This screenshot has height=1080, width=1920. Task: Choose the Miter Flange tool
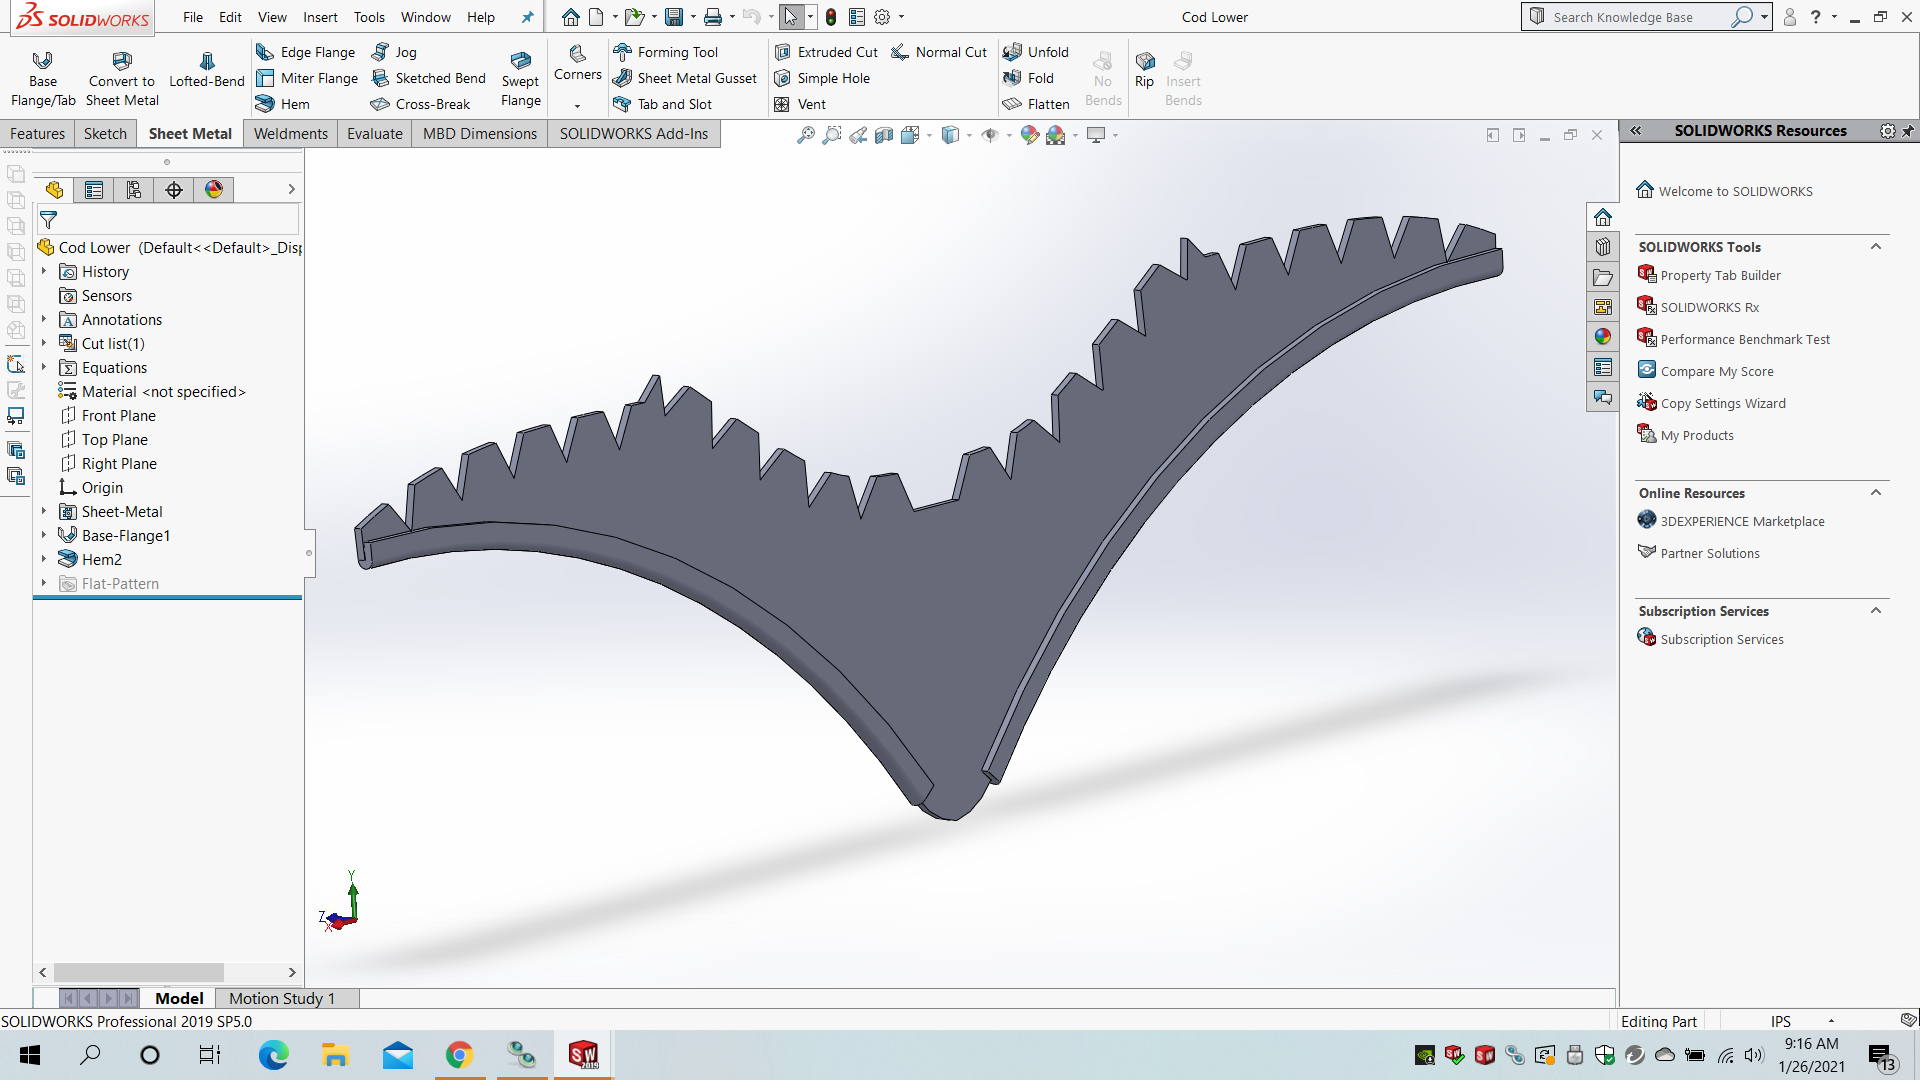coord(307,78)
